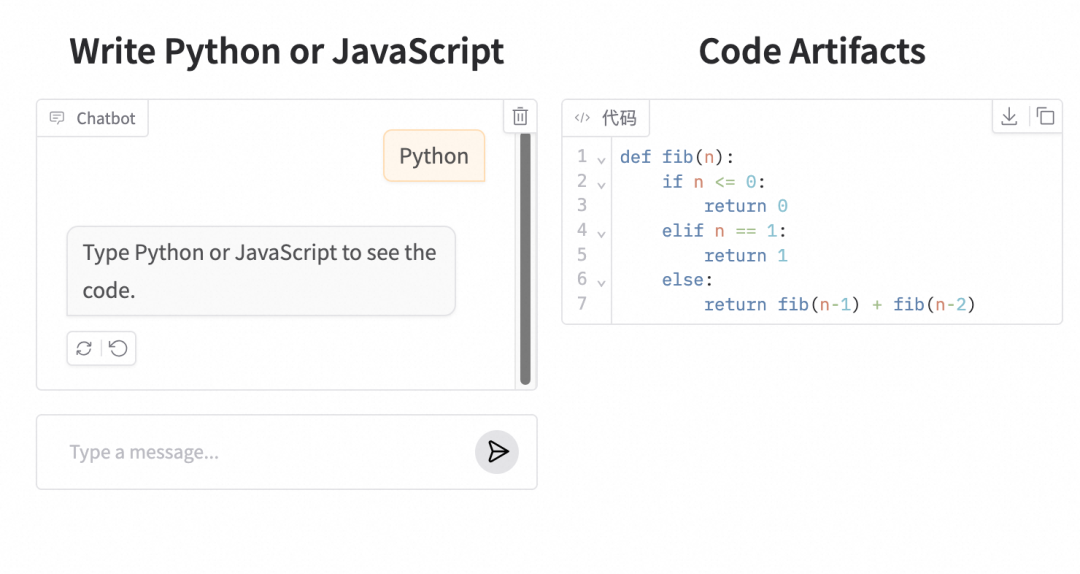Click the code brackets icon beside 代码

pos(582,118)
